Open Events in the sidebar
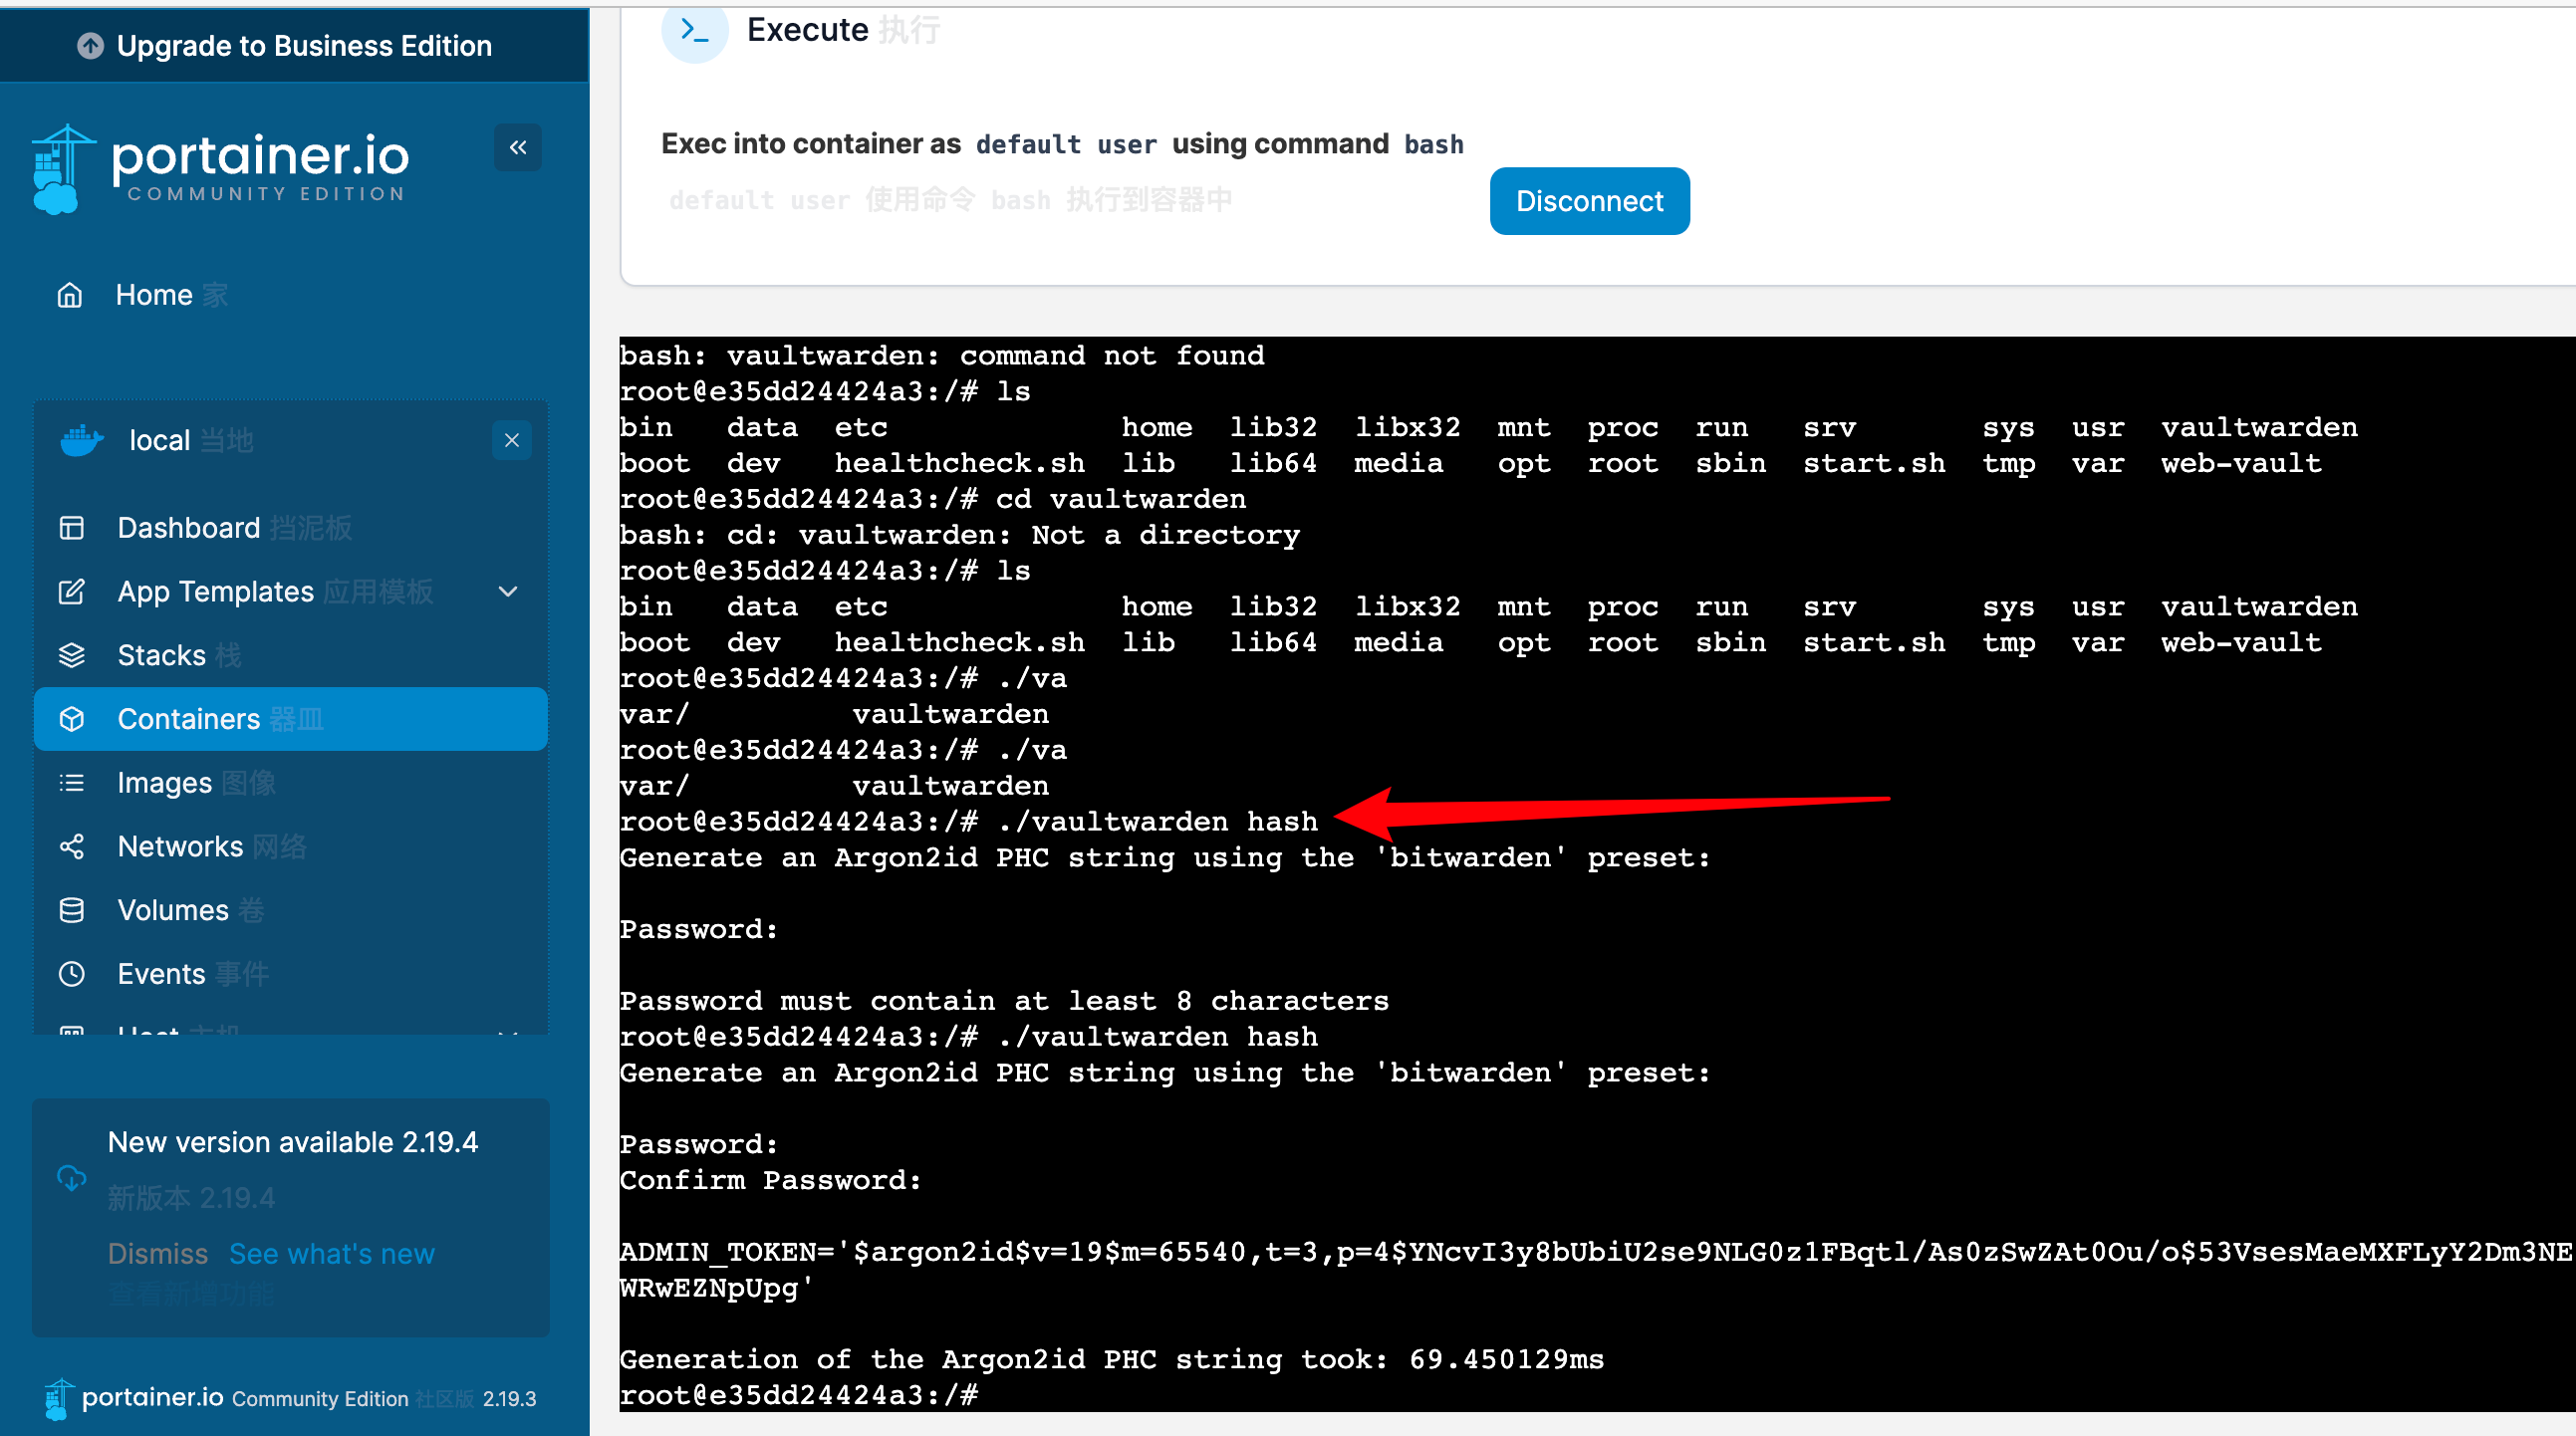This screenshot has height=1436, width=2576. pyautogui.click(x=290, y=974)
